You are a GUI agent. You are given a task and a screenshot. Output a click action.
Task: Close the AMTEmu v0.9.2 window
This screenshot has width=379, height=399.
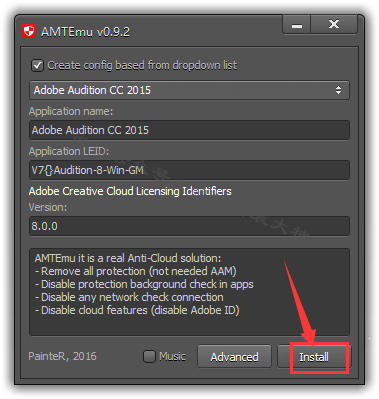point(334,25)
